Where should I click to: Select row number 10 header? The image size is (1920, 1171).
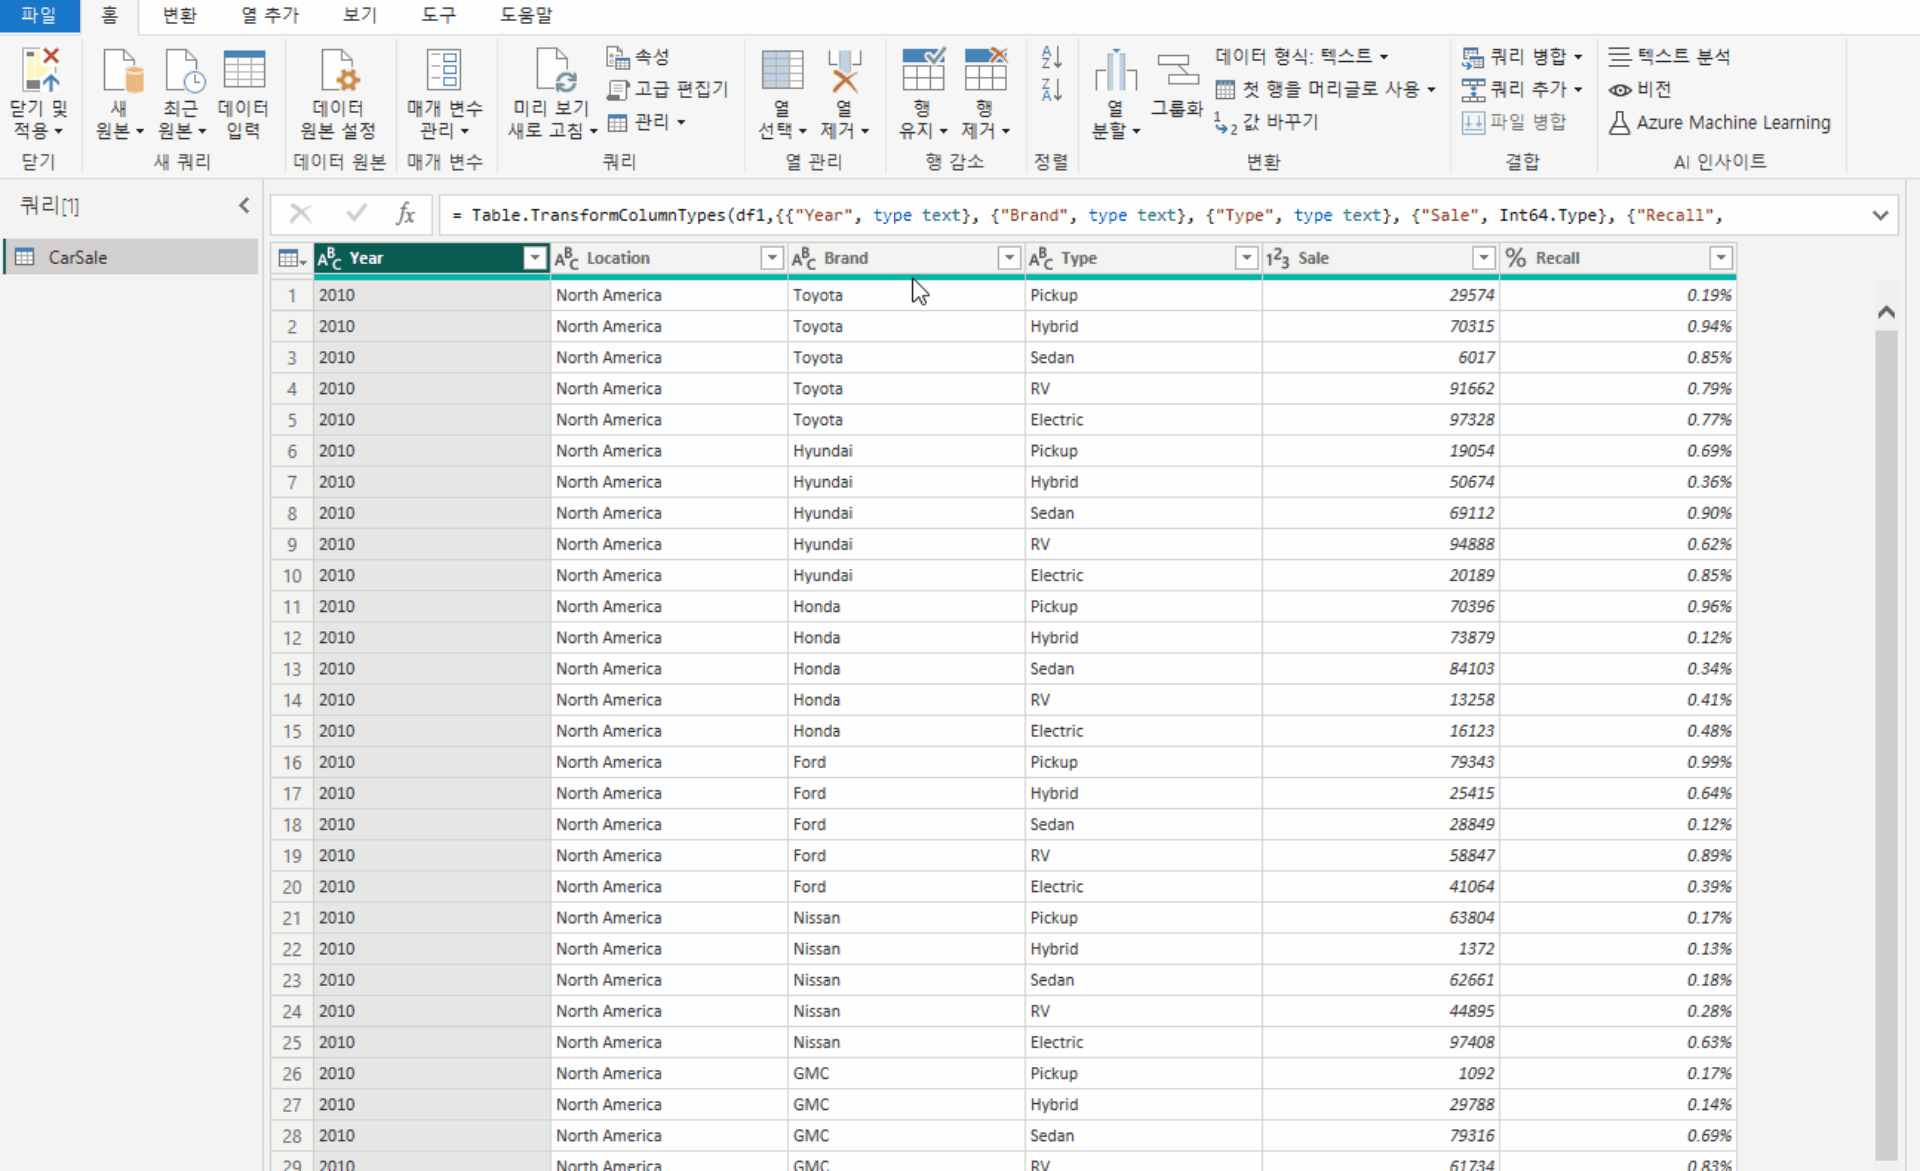tap(291, 576)
